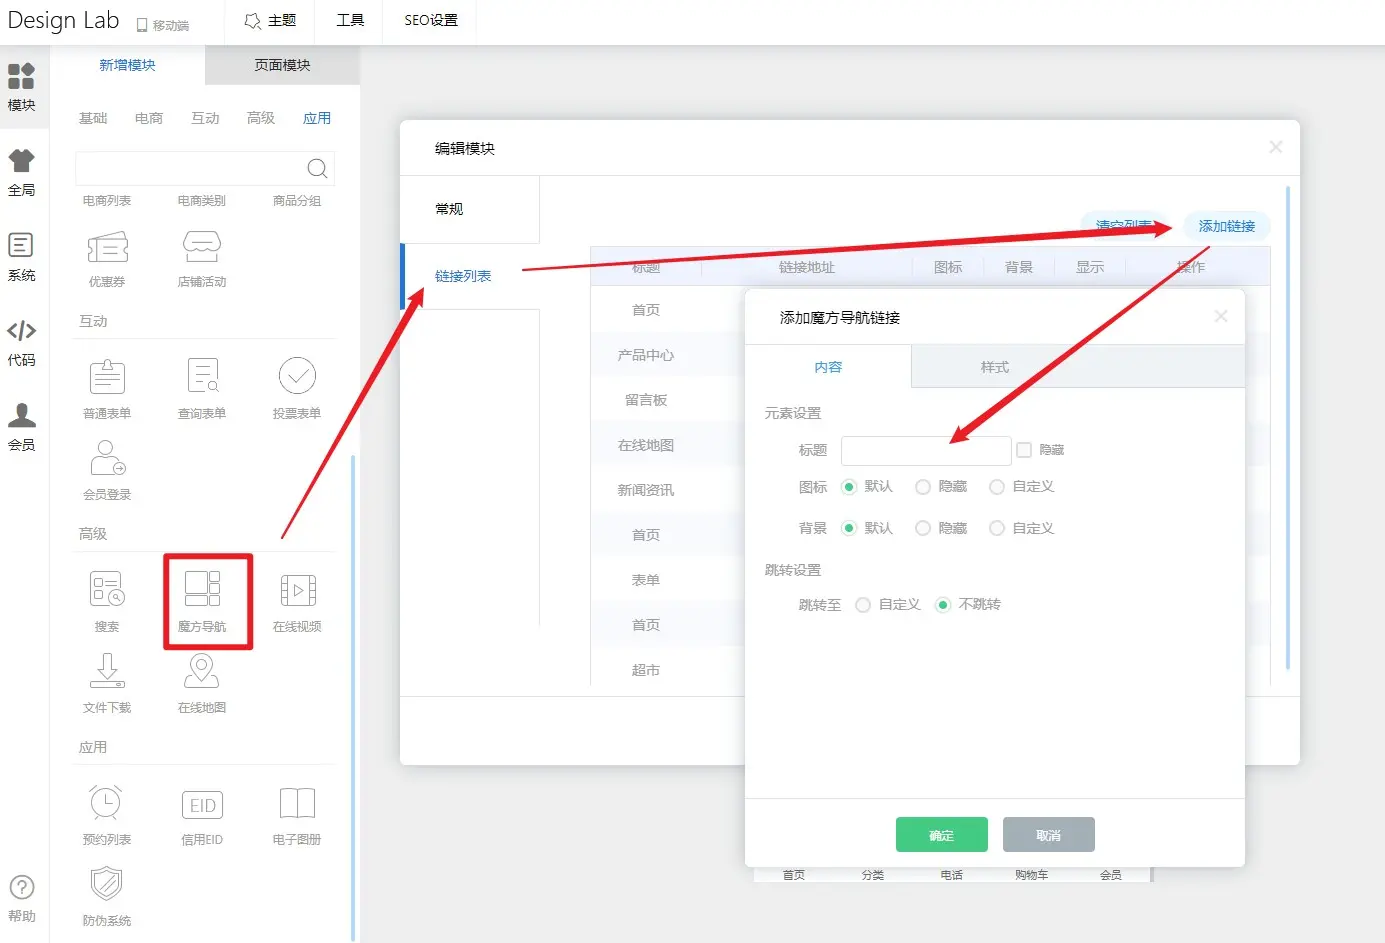Open the 页面模块 tab
The image size is (1385, 943).
(x=282, y=65)
